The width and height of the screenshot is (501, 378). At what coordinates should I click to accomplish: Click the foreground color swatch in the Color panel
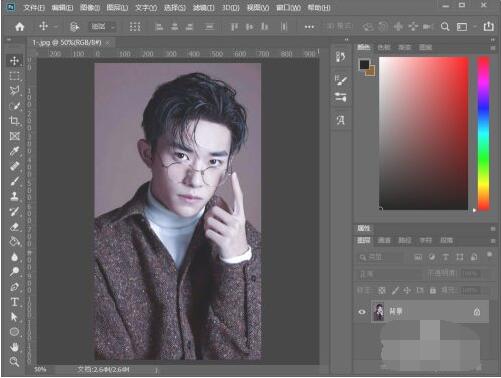[x=364, y=64]
